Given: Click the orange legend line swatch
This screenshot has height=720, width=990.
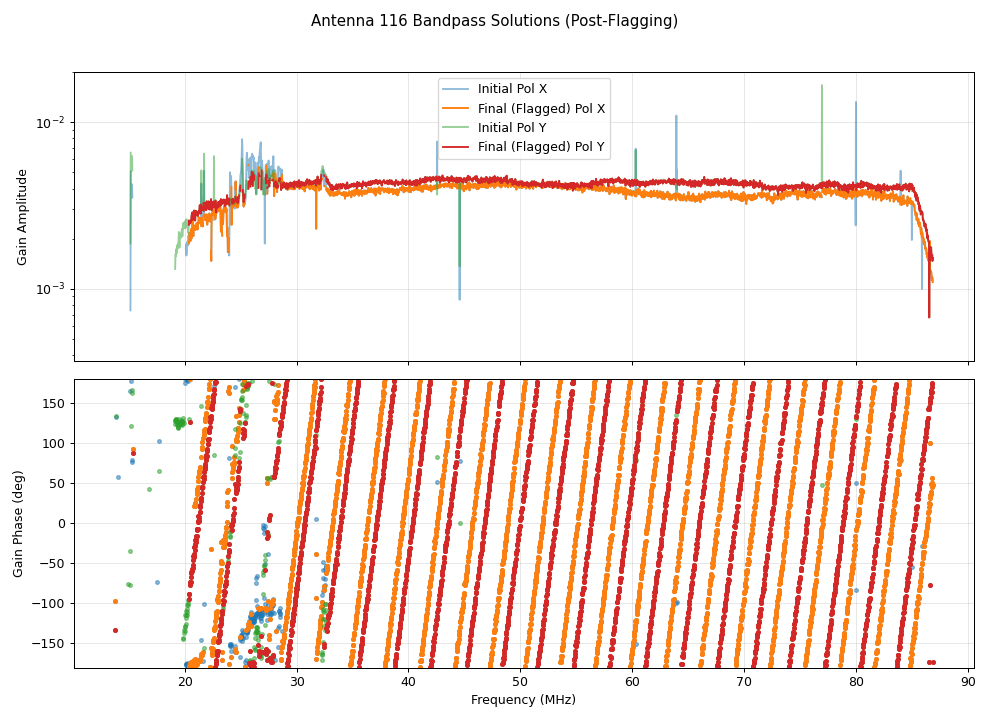Looking at the screenshot, I should tap(457, 108).
